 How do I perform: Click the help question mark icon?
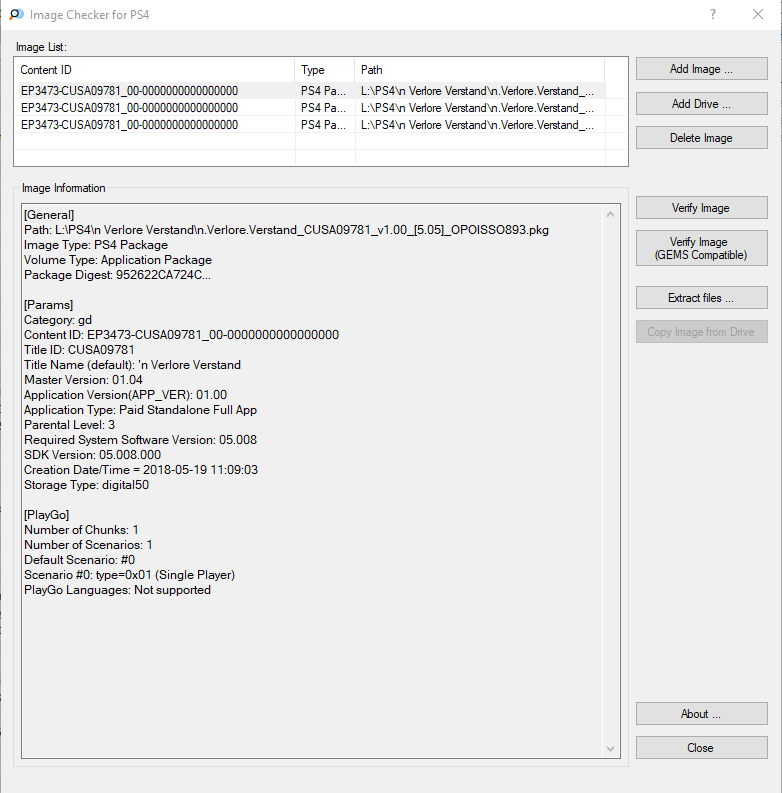point(713,14)
